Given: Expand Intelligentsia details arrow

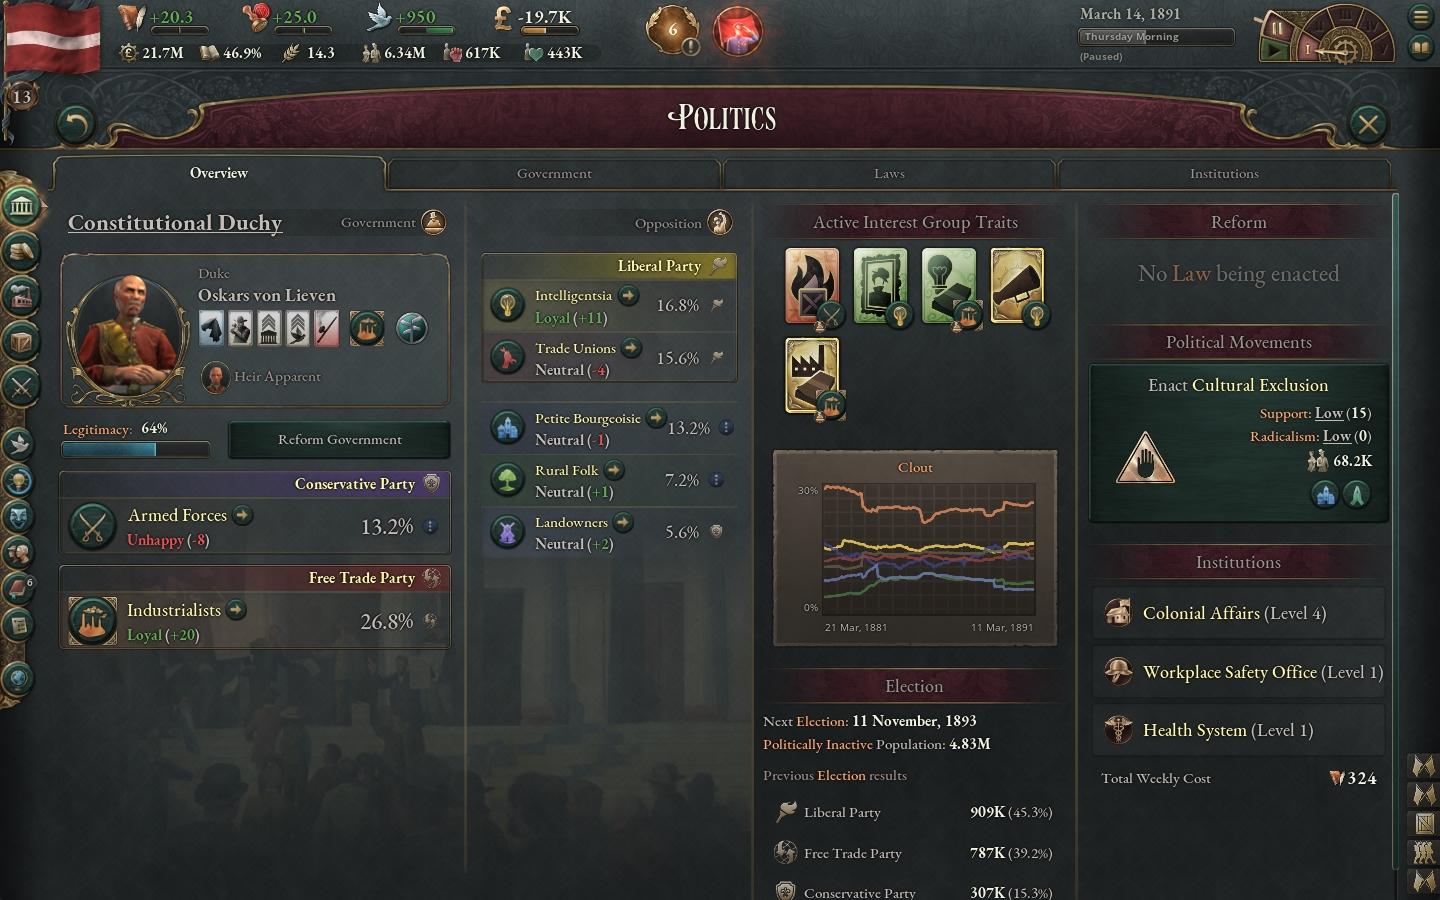Looking at the screenshot, I should (x=628, y=295).
